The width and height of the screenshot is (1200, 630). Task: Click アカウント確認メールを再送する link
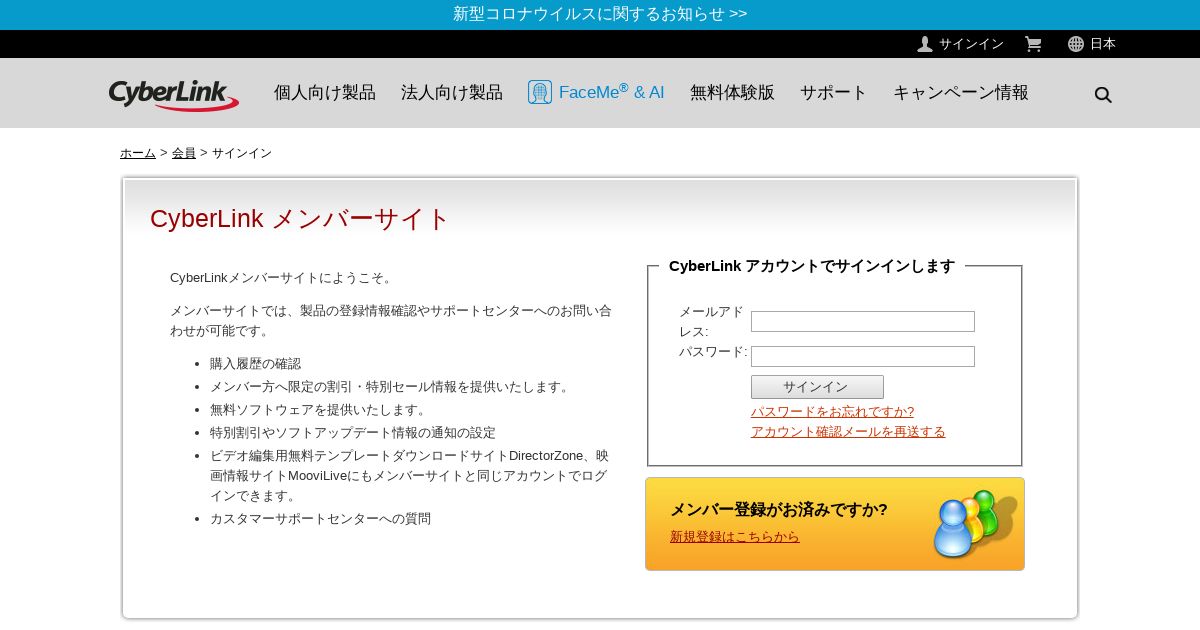click(x=848, y=432)
